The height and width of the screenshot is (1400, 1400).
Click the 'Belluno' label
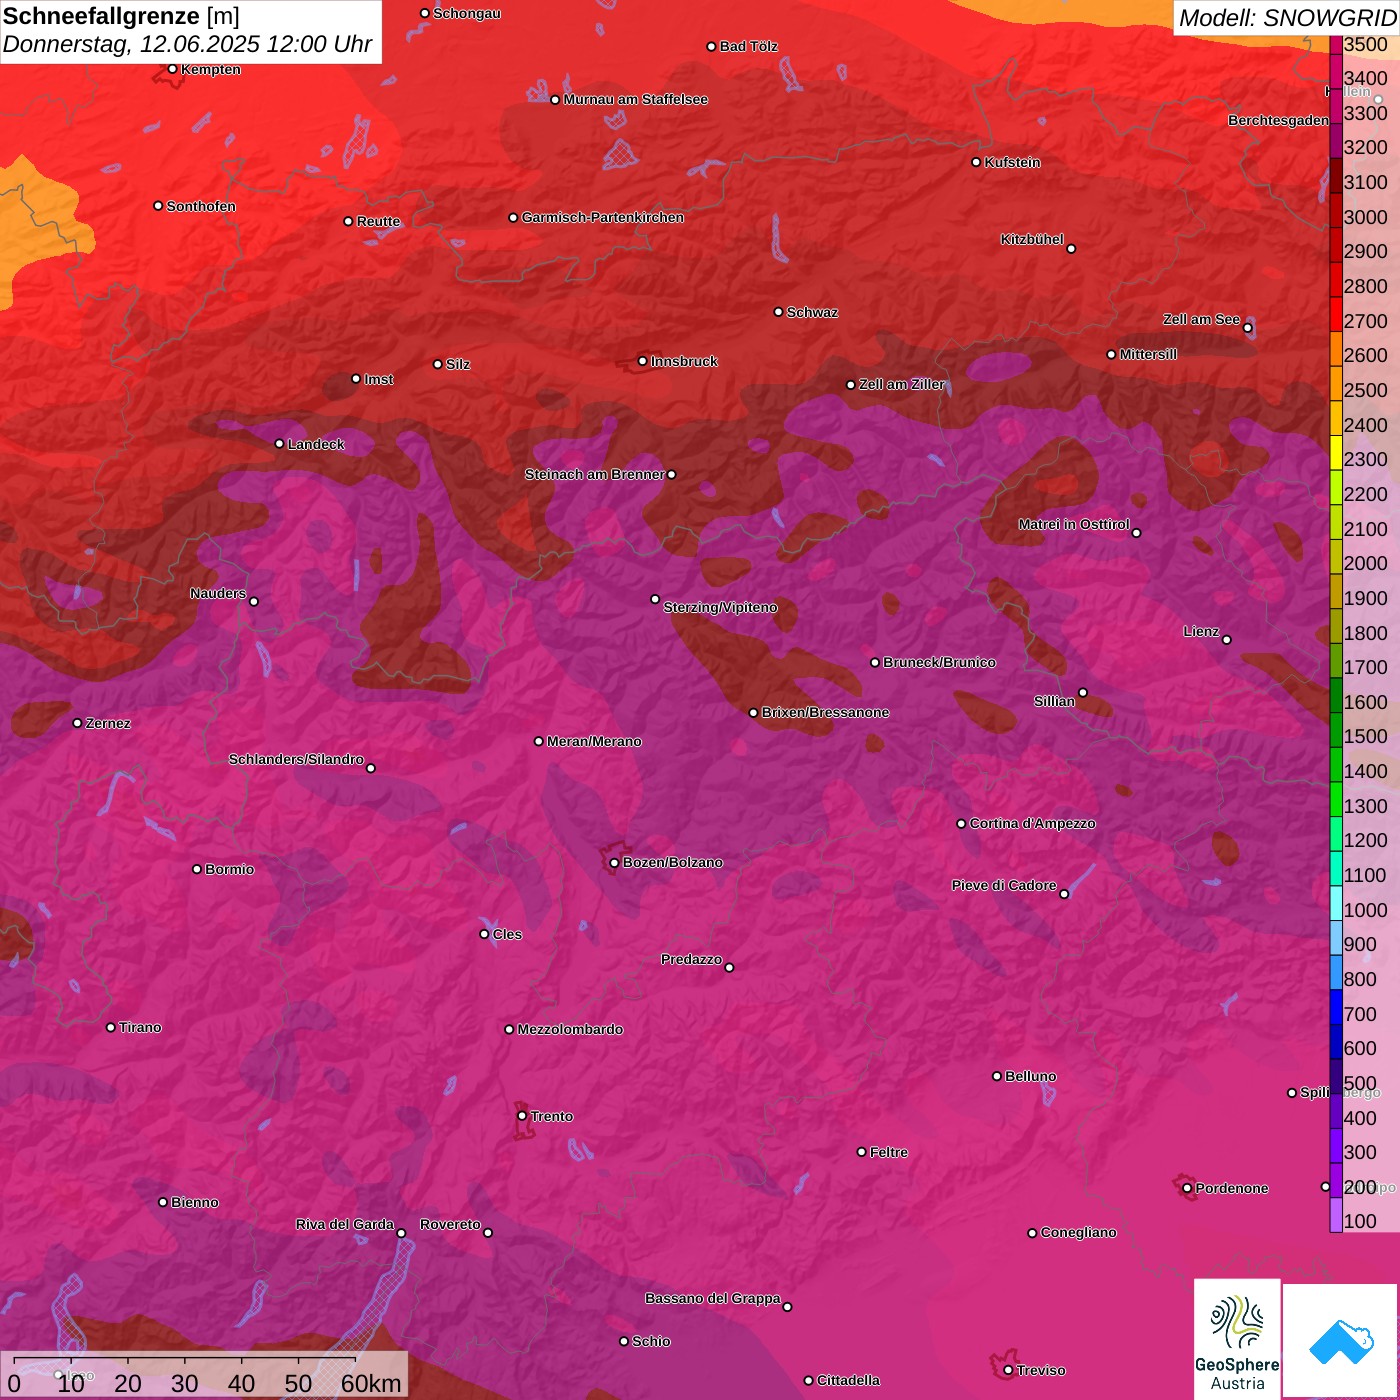[x=1030, y=1076]
